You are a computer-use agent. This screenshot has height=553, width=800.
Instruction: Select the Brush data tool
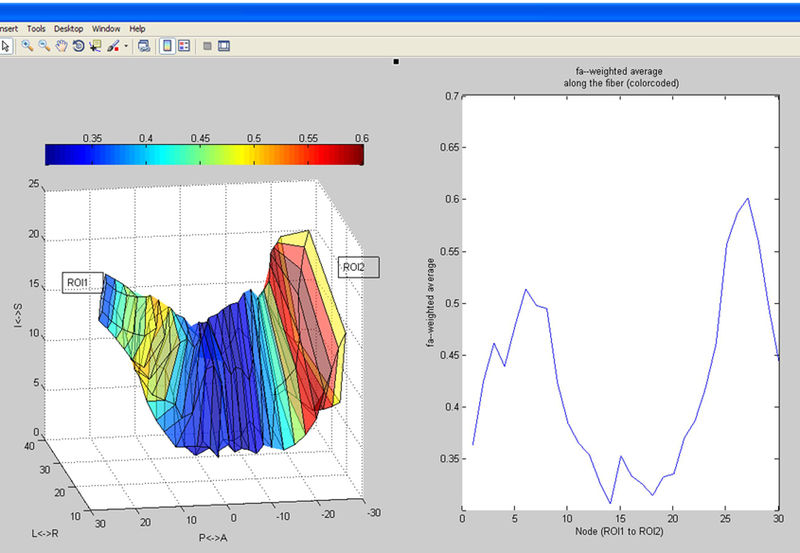[x=113, y=46]
